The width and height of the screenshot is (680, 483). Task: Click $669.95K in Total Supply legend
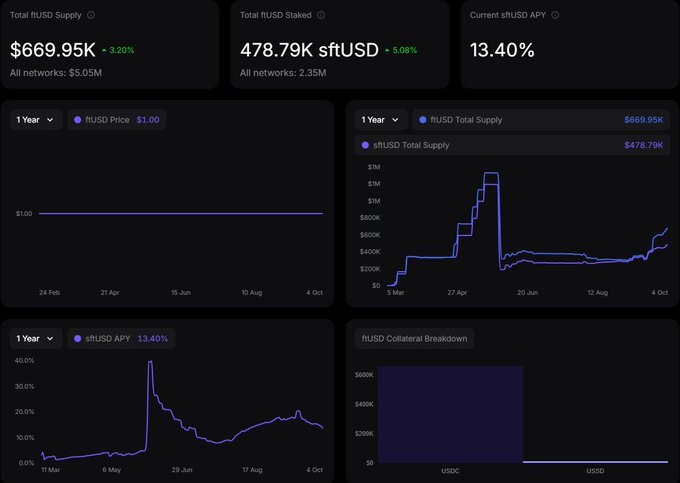(x=644, y=120)
